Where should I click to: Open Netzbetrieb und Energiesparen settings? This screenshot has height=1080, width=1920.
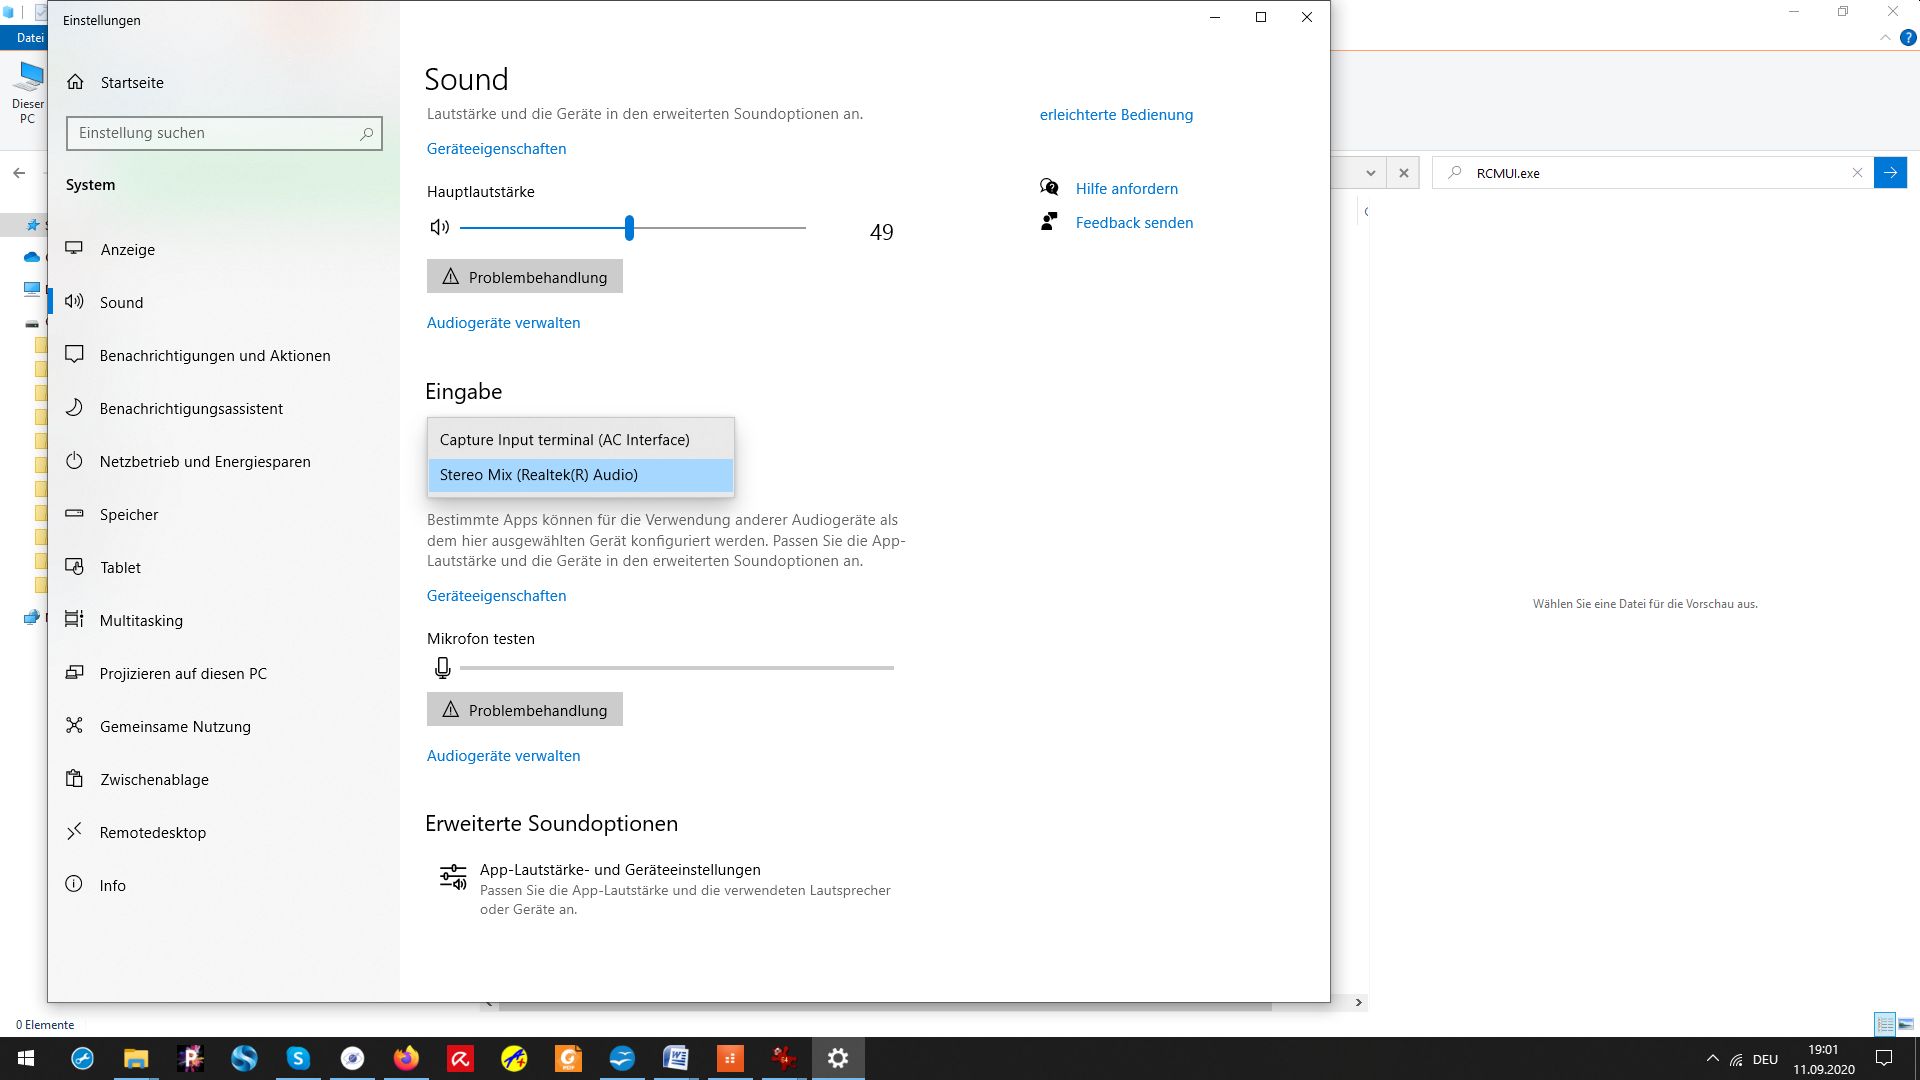tap(205, 462)
